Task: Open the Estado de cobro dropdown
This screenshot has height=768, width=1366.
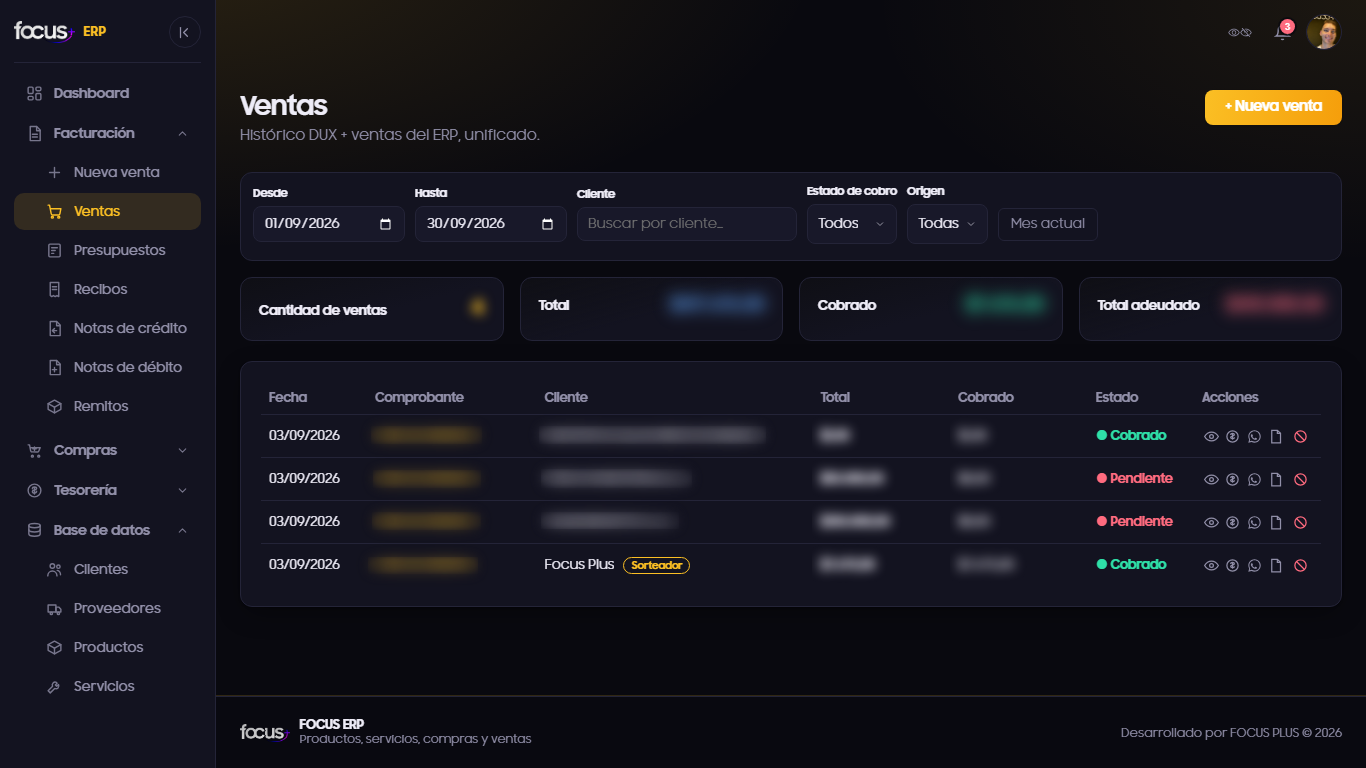Action: (852, 224)
